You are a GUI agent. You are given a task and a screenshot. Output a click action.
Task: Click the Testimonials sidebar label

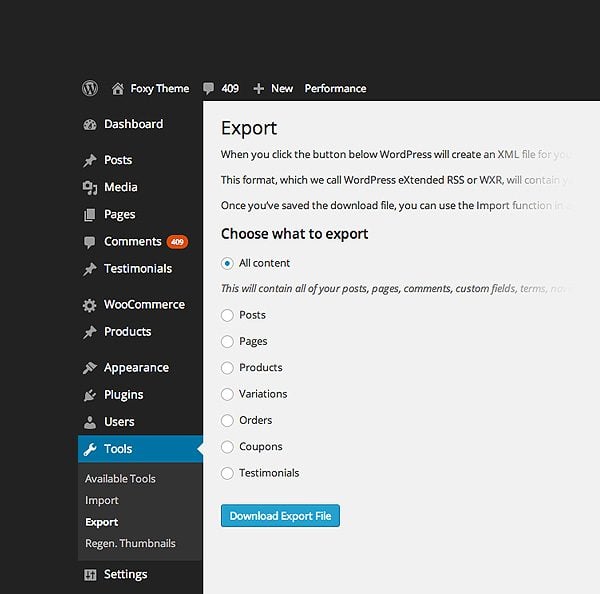pos(138,269)
